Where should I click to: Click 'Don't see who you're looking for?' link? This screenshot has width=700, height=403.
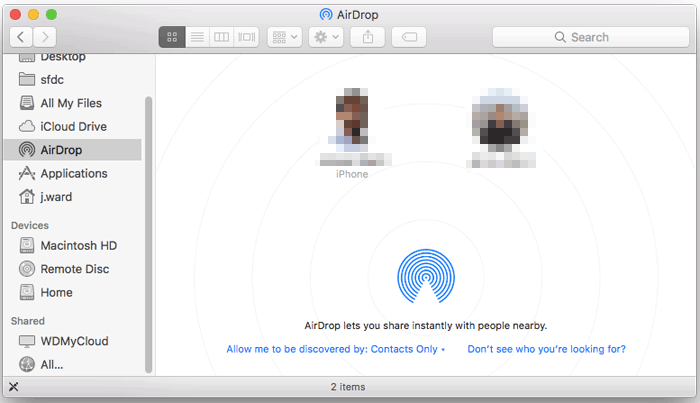coord(546,349)
